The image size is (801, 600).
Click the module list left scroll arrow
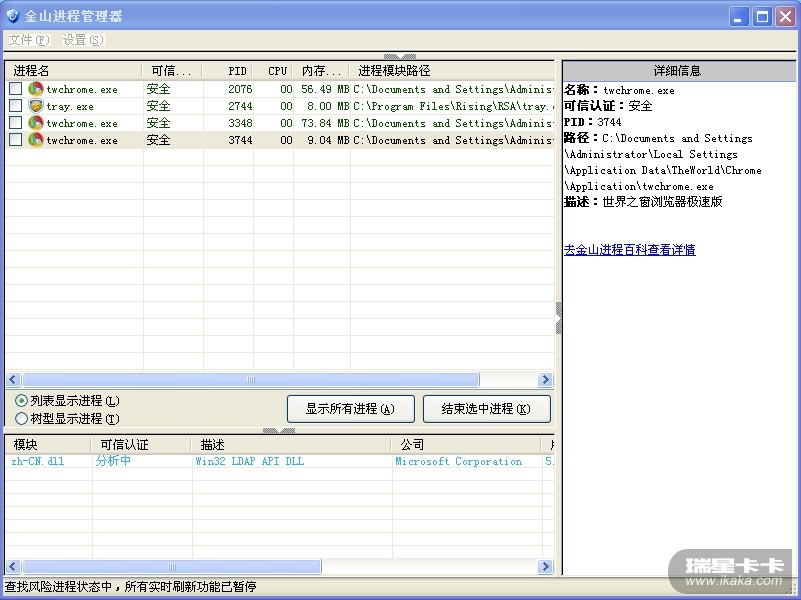[x=13, y=566]
